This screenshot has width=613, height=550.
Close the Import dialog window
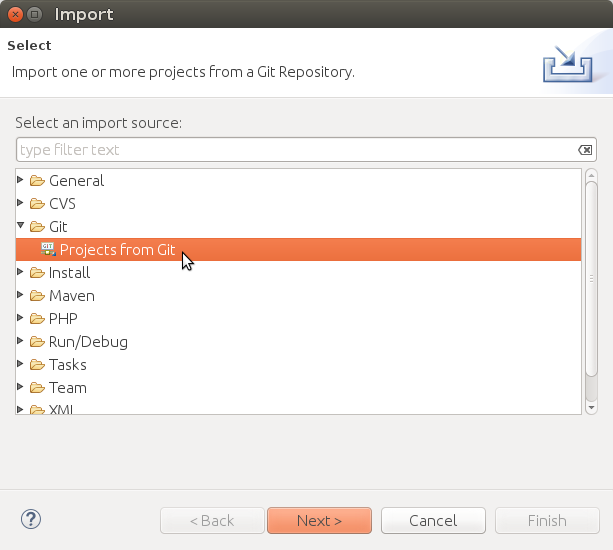coord(13,14)
